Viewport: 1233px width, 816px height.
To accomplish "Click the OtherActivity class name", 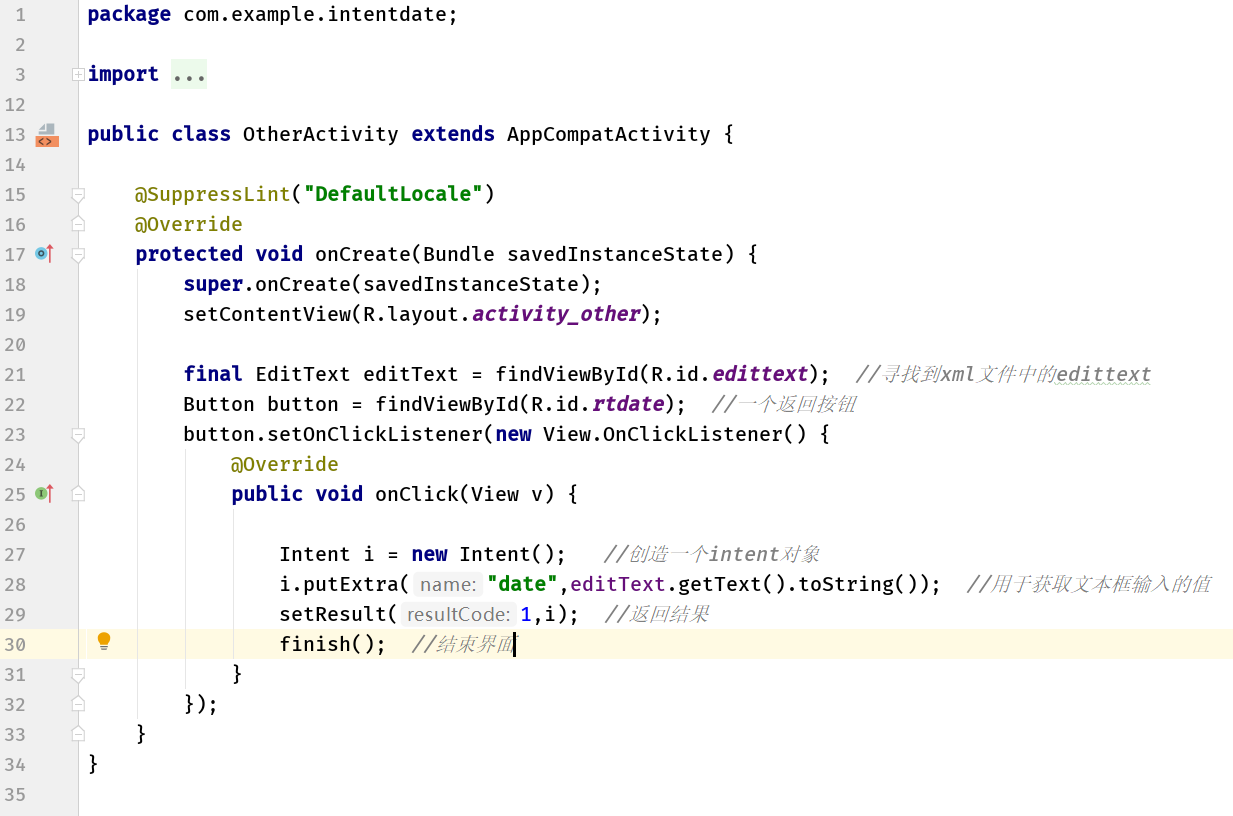I will 321,134.
